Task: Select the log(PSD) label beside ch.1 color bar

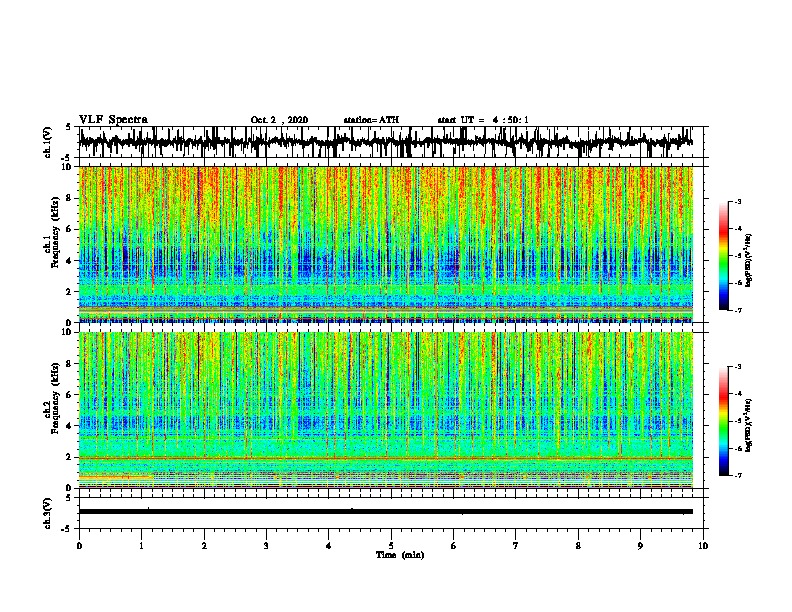Action: [749, 260]
